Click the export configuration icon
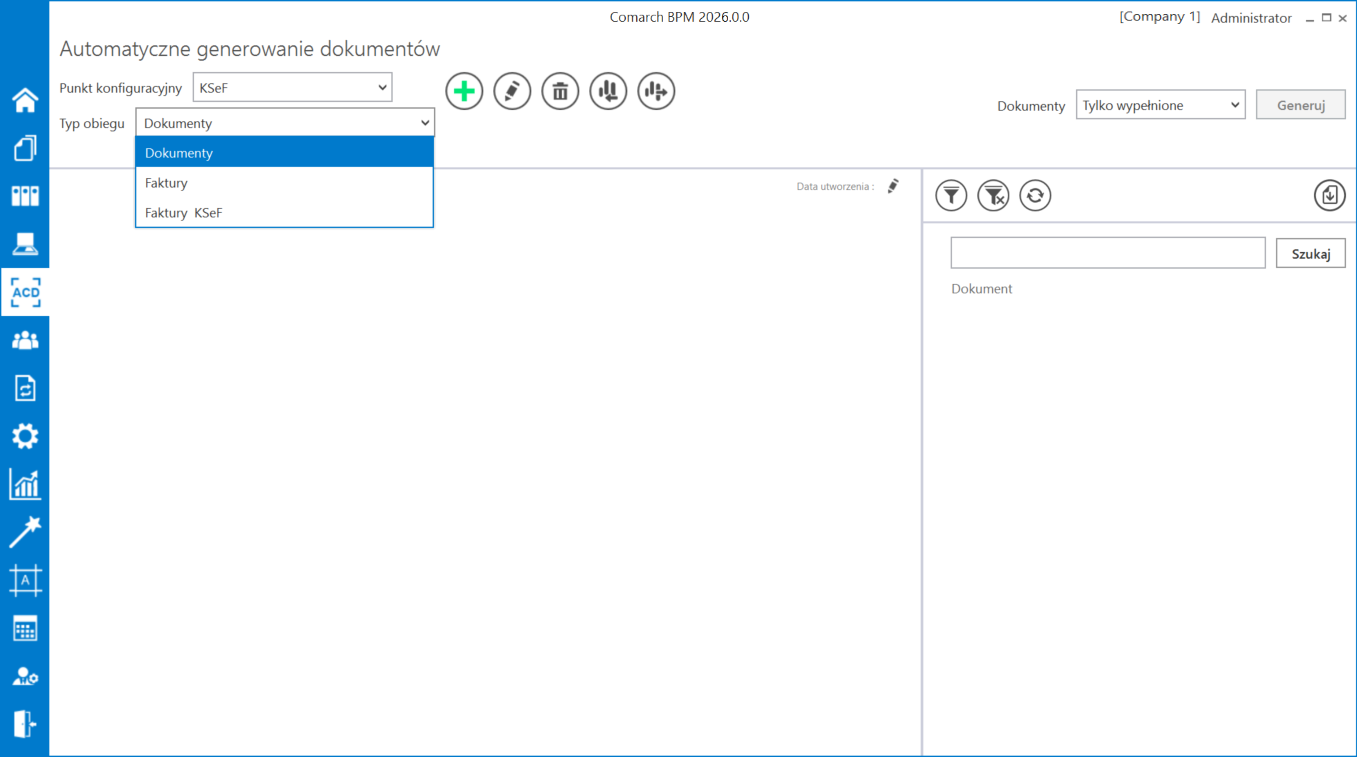Viewport: 1357px width, 757px height. point(656,91)
